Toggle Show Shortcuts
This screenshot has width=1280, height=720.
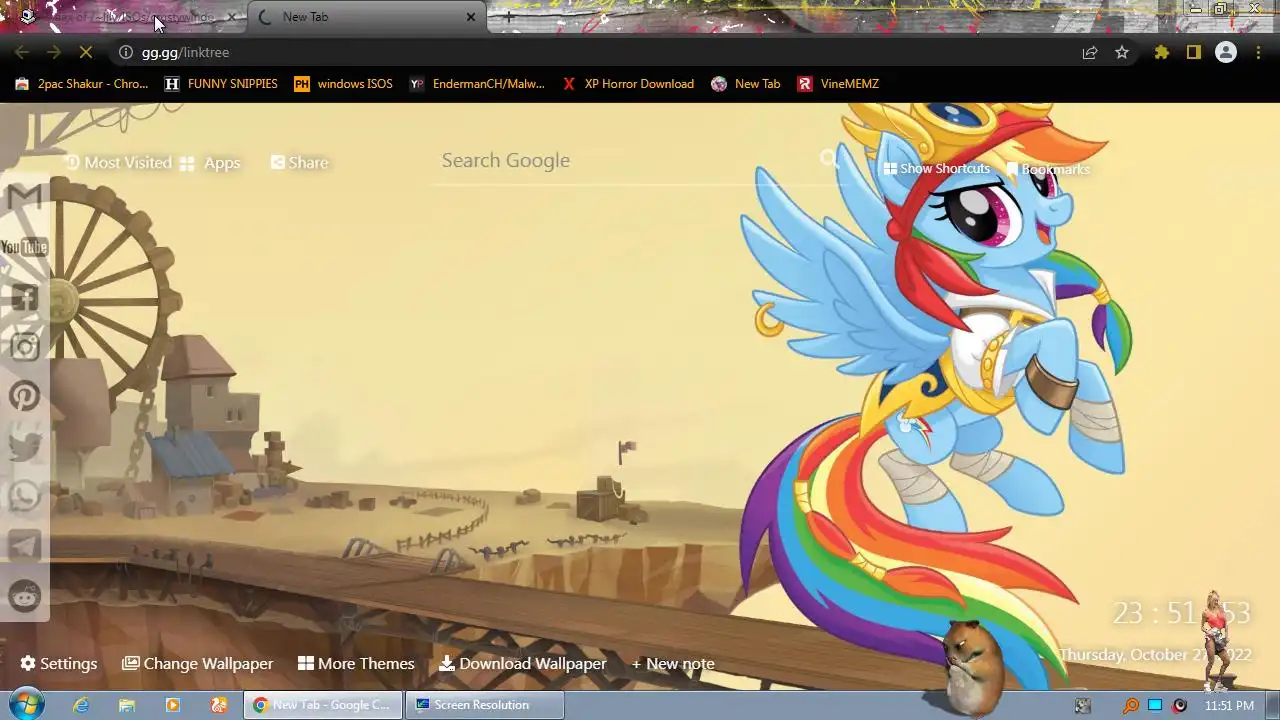point(936,169)
